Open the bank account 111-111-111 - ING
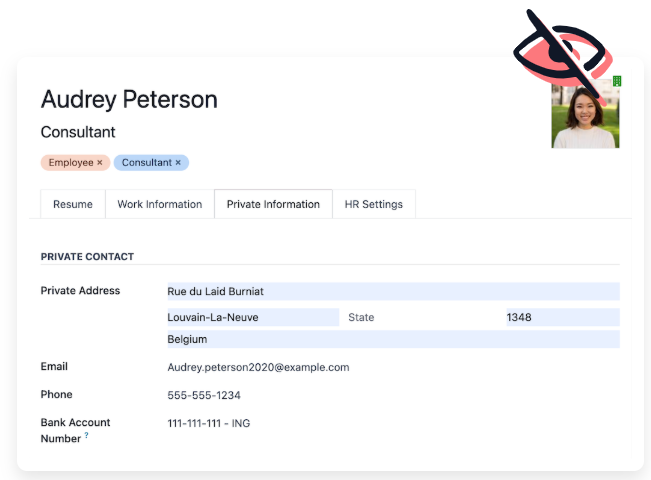The height and width of the screenshot is (480, 651). 209,423
